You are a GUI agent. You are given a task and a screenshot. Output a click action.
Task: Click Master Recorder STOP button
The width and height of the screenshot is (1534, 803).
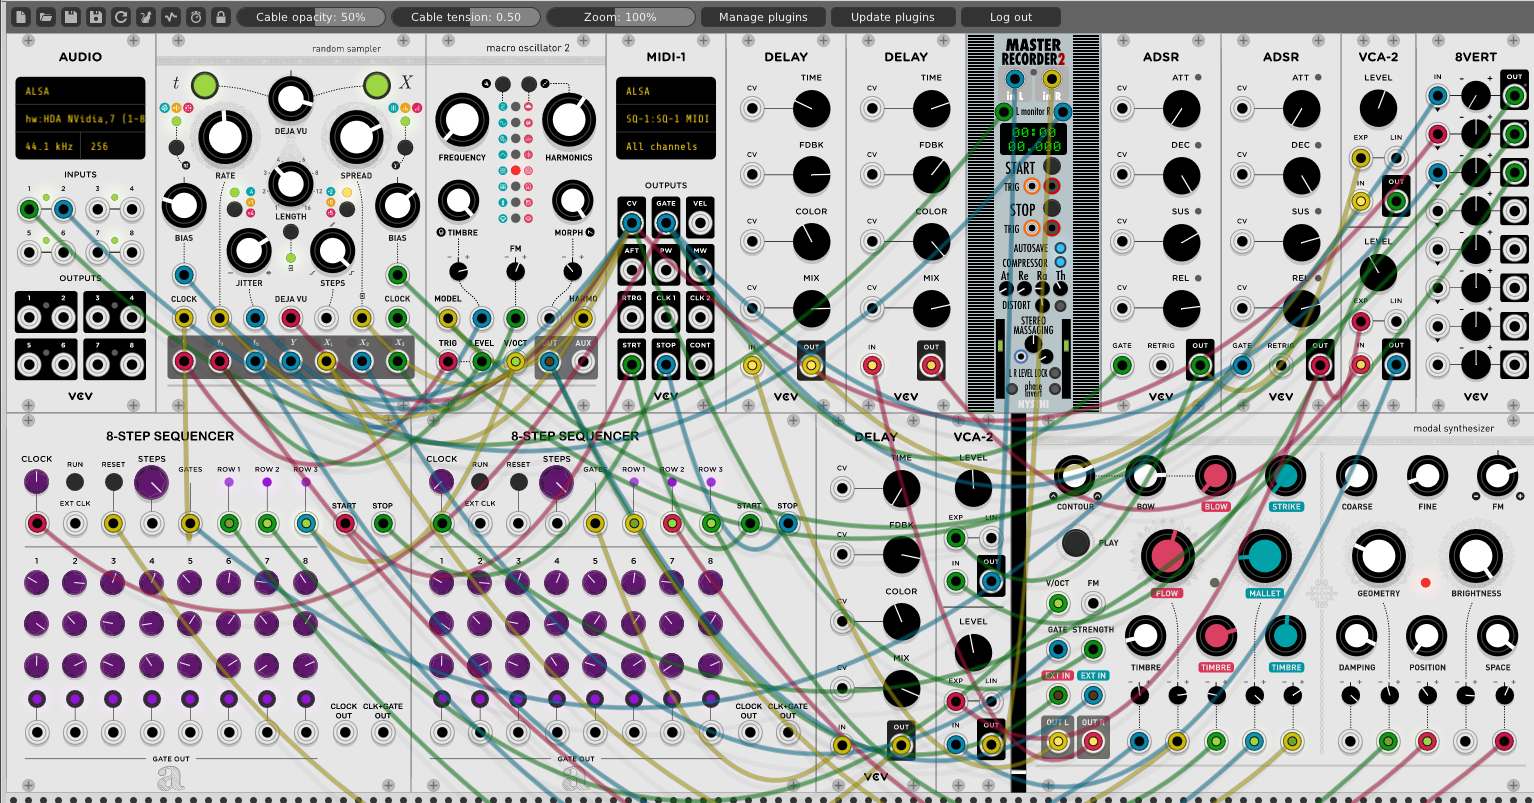pos(1052,208)
